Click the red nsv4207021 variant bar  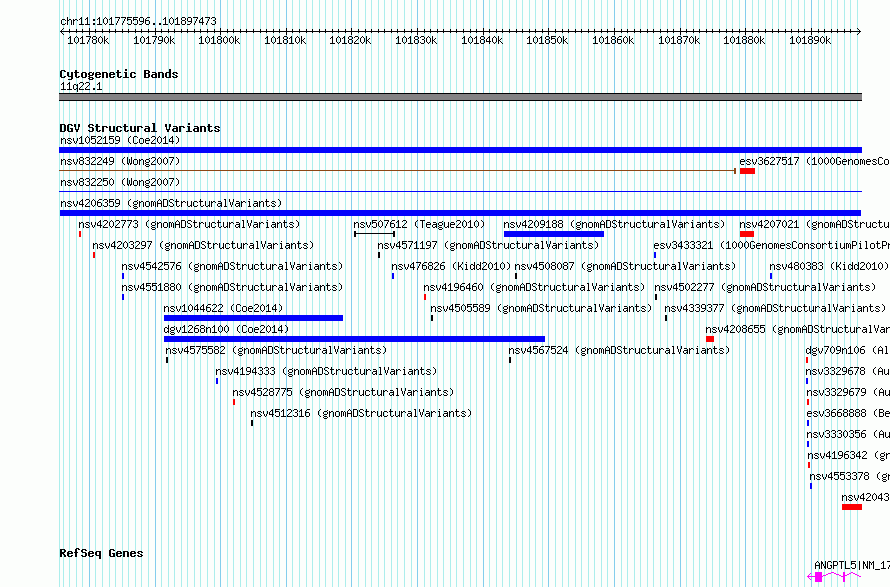coord(746,234)
